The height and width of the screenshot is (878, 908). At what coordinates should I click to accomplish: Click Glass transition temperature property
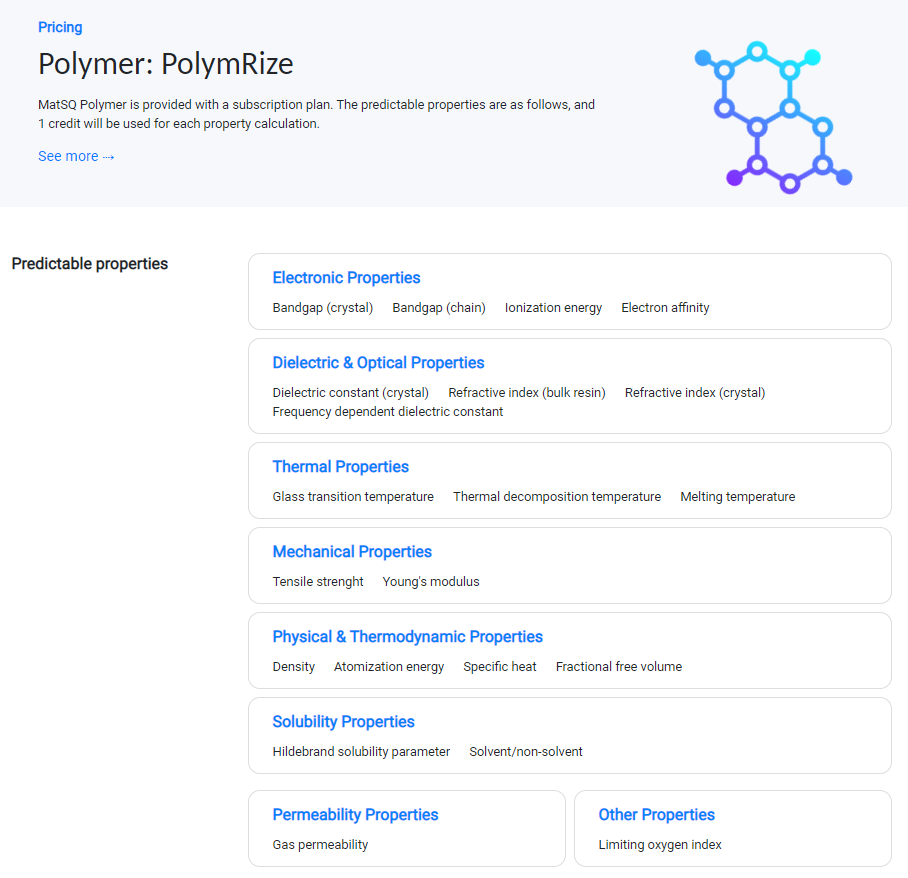pos(353,497)
